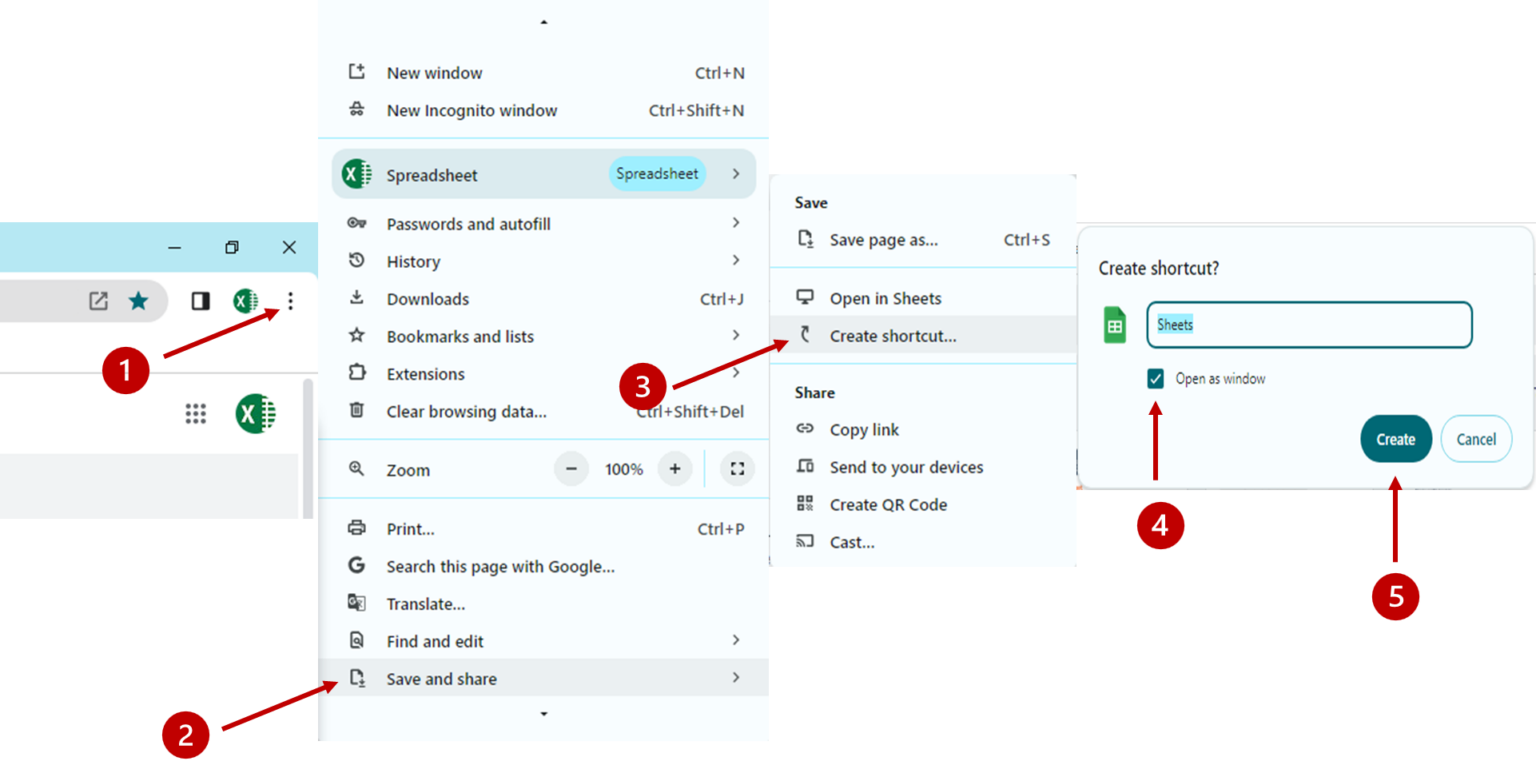Click the fullscreen icon next to Zoom
1536x765 pixels.
coord(737,468)
